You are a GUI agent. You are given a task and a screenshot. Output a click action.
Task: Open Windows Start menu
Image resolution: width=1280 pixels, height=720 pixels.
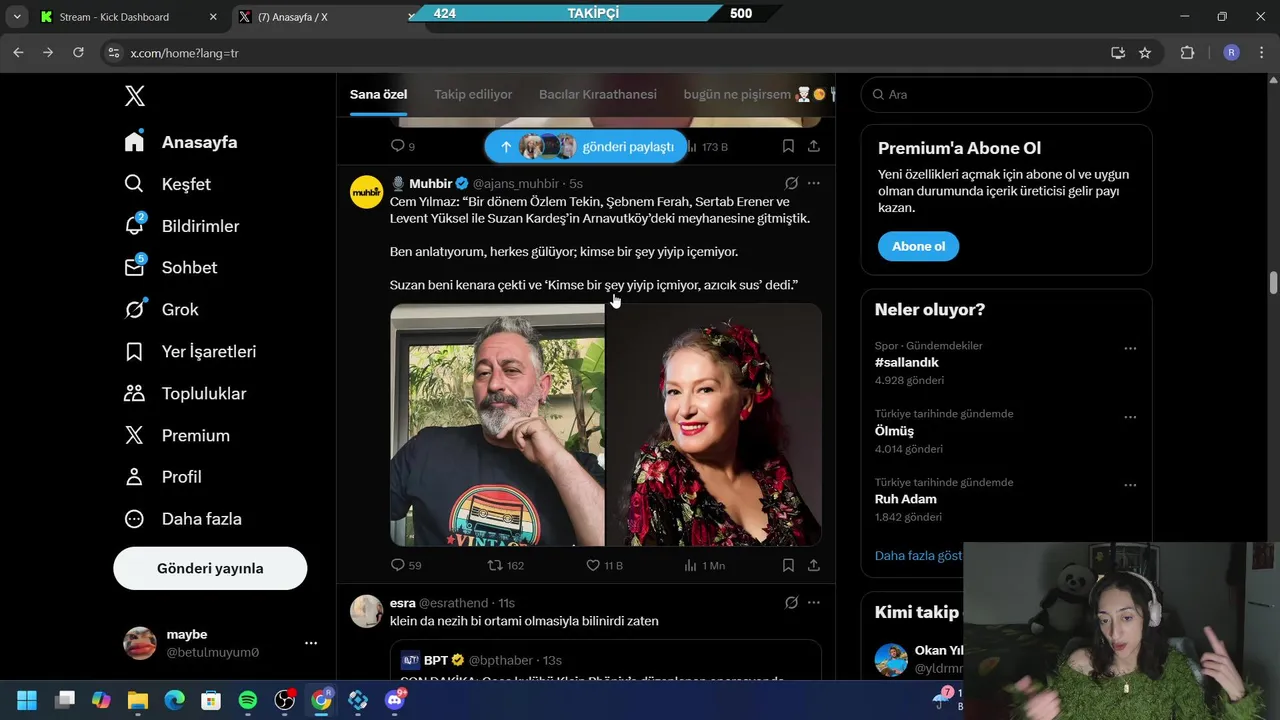[x=27, y=700]
